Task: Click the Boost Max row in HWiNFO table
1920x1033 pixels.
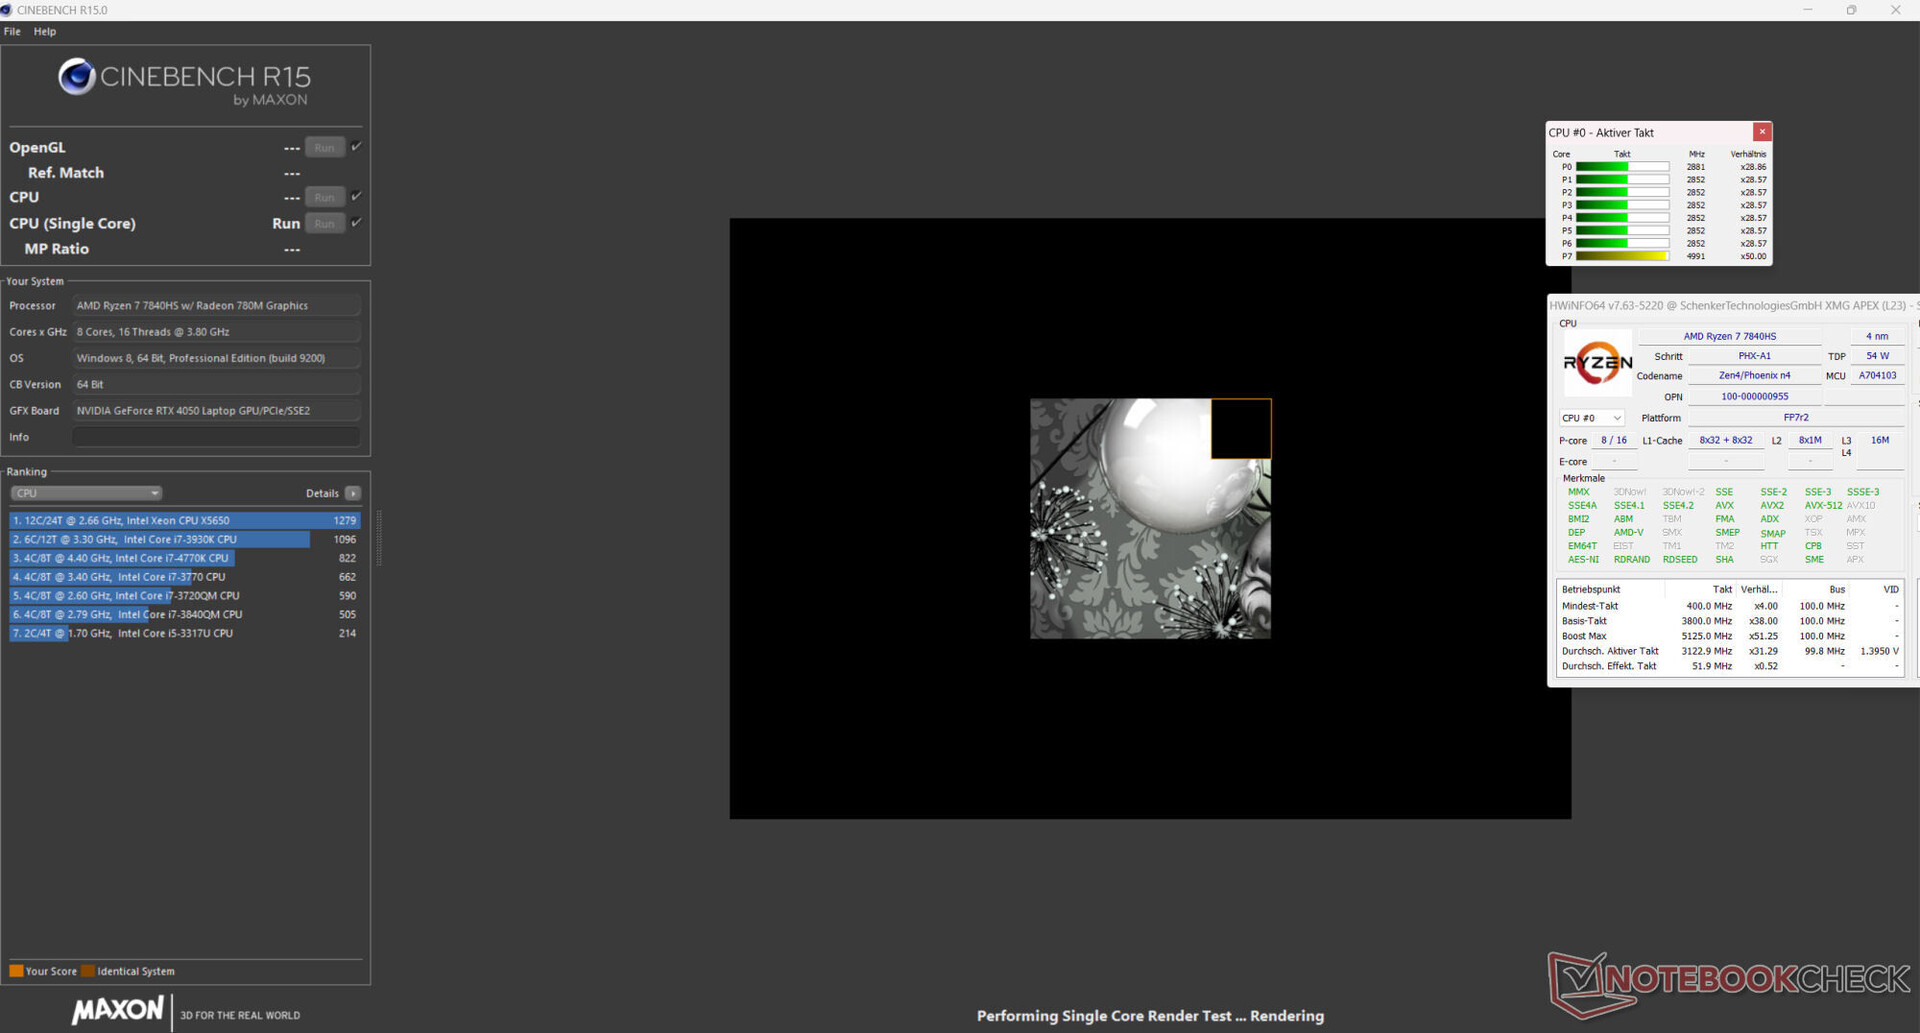Action: pyautogui.click(x=1729, y=636)
